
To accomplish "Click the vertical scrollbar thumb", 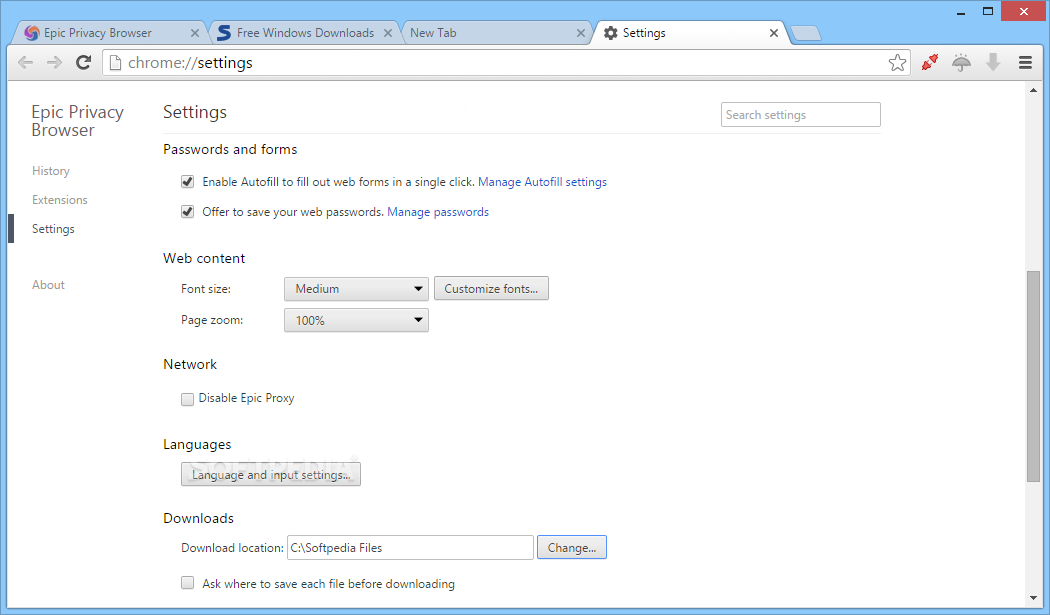I will 1033,376.
